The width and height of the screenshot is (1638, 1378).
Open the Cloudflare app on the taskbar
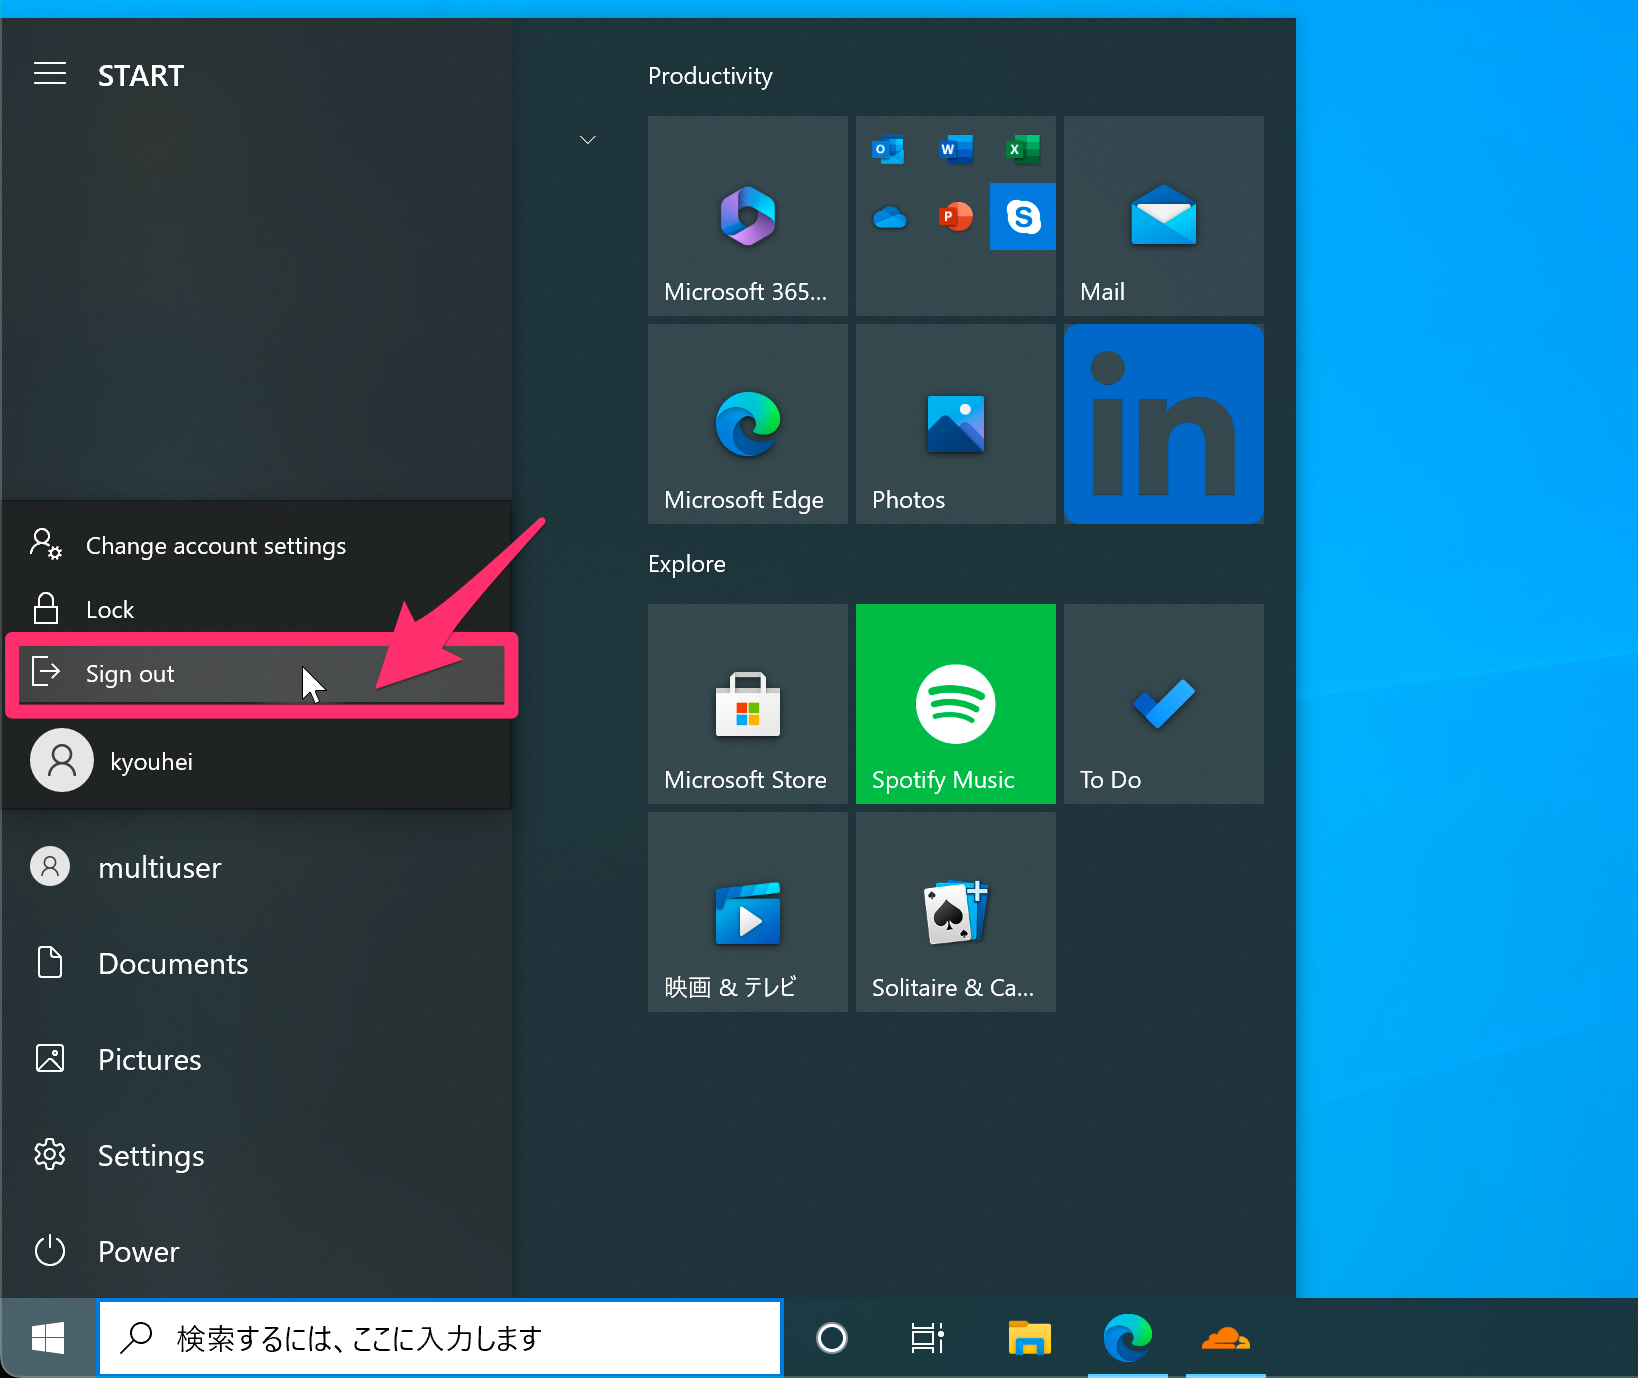coord(1226,1338)
